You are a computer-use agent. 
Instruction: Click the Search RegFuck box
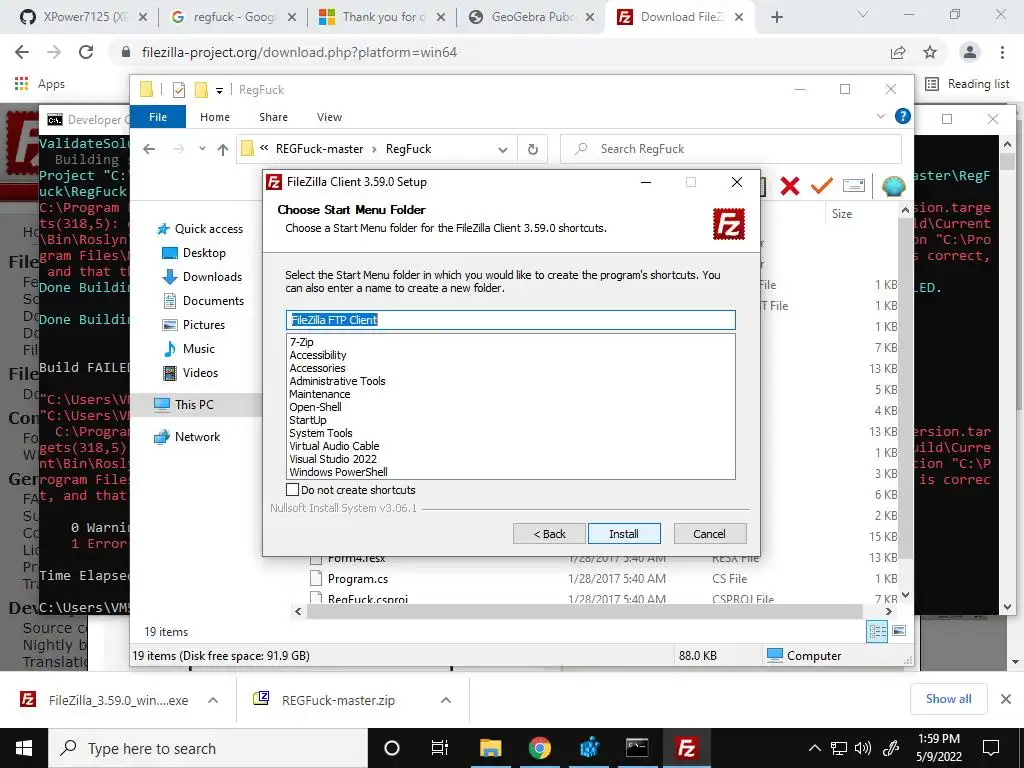(x=731, y=149)
